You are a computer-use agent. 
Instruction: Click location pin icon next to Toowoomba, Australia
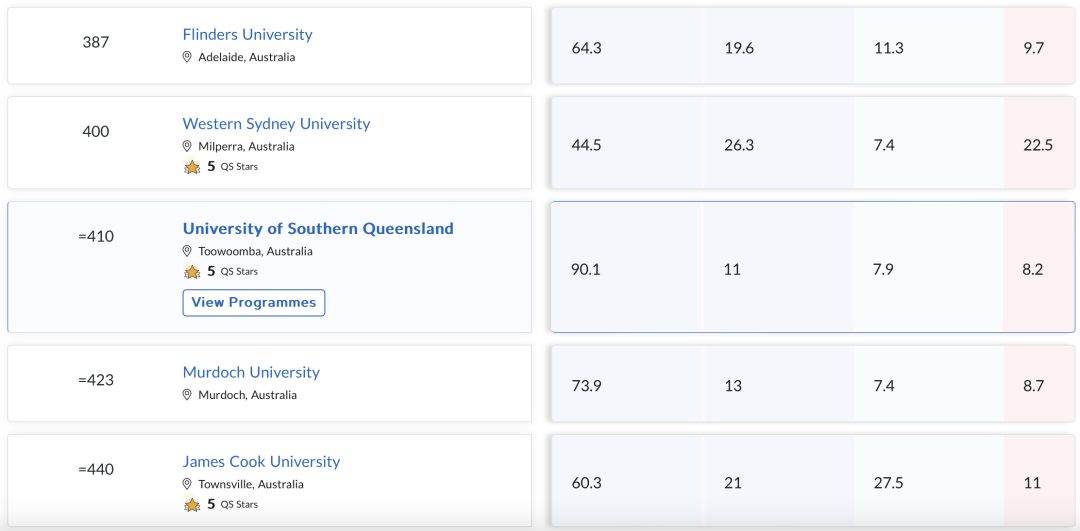coord(187,251)
